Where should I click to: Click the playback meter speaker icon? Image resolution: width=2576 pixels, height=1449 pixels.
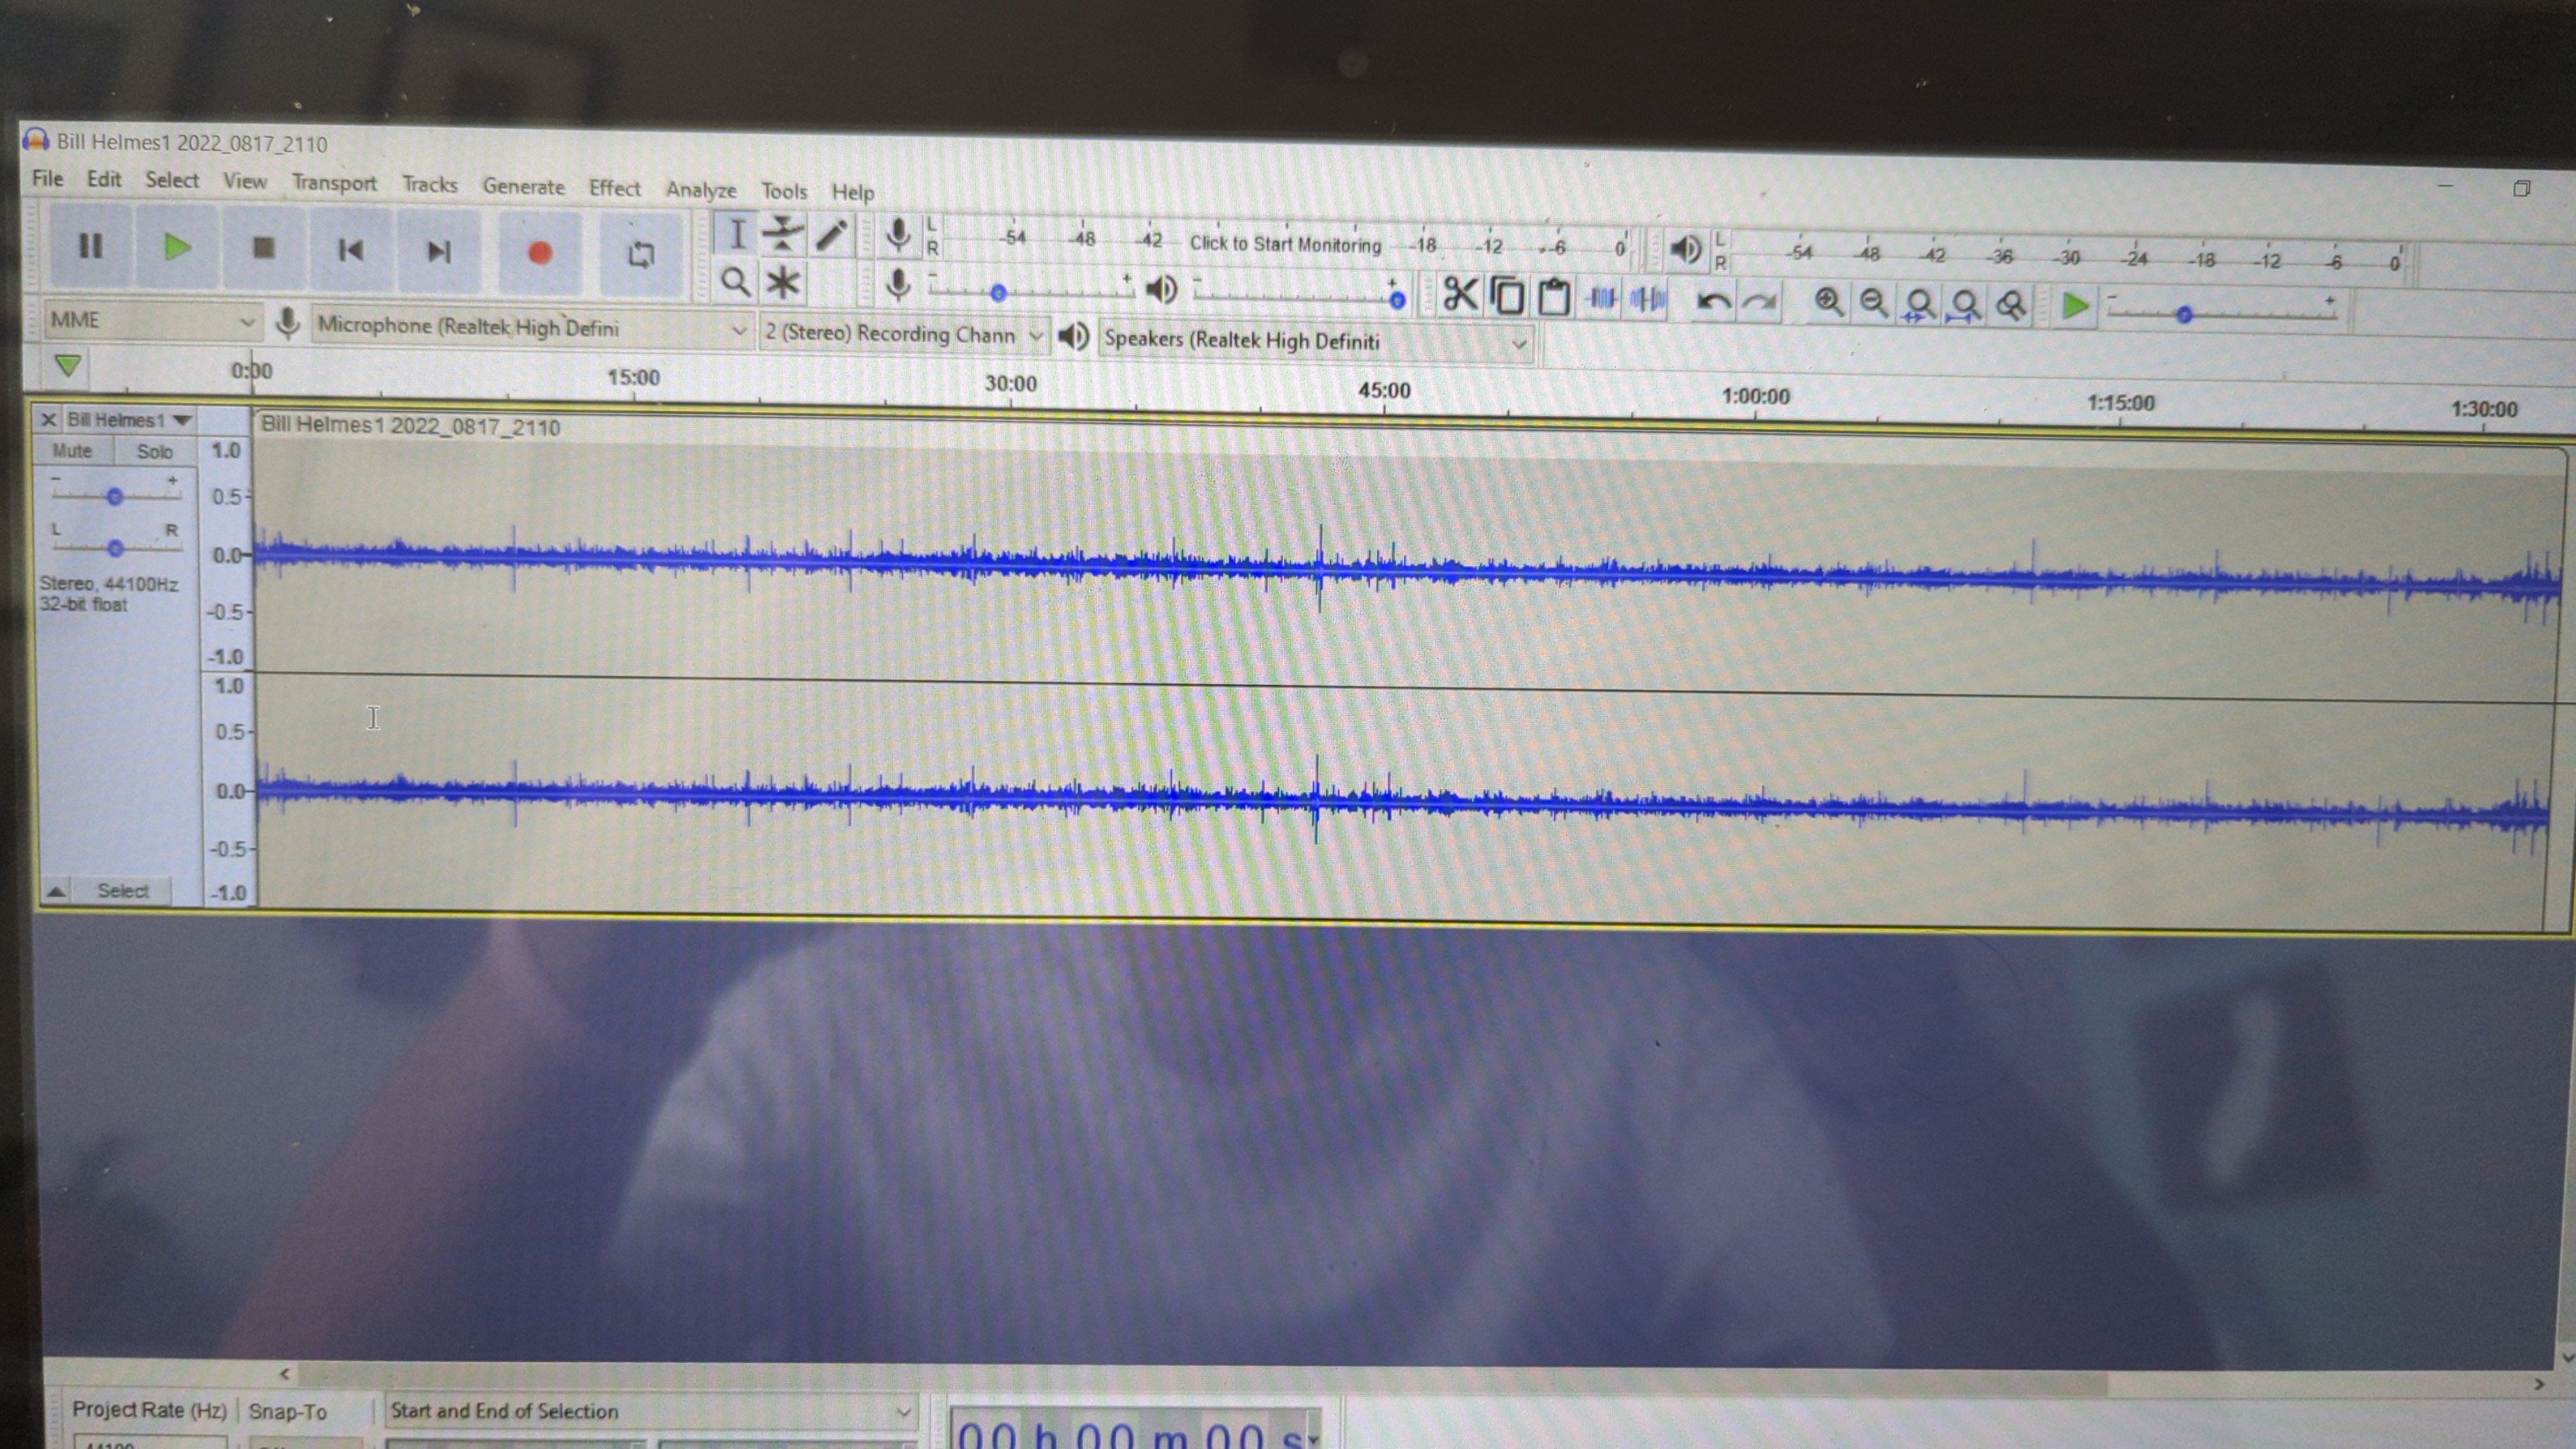tap(1685, 249)
